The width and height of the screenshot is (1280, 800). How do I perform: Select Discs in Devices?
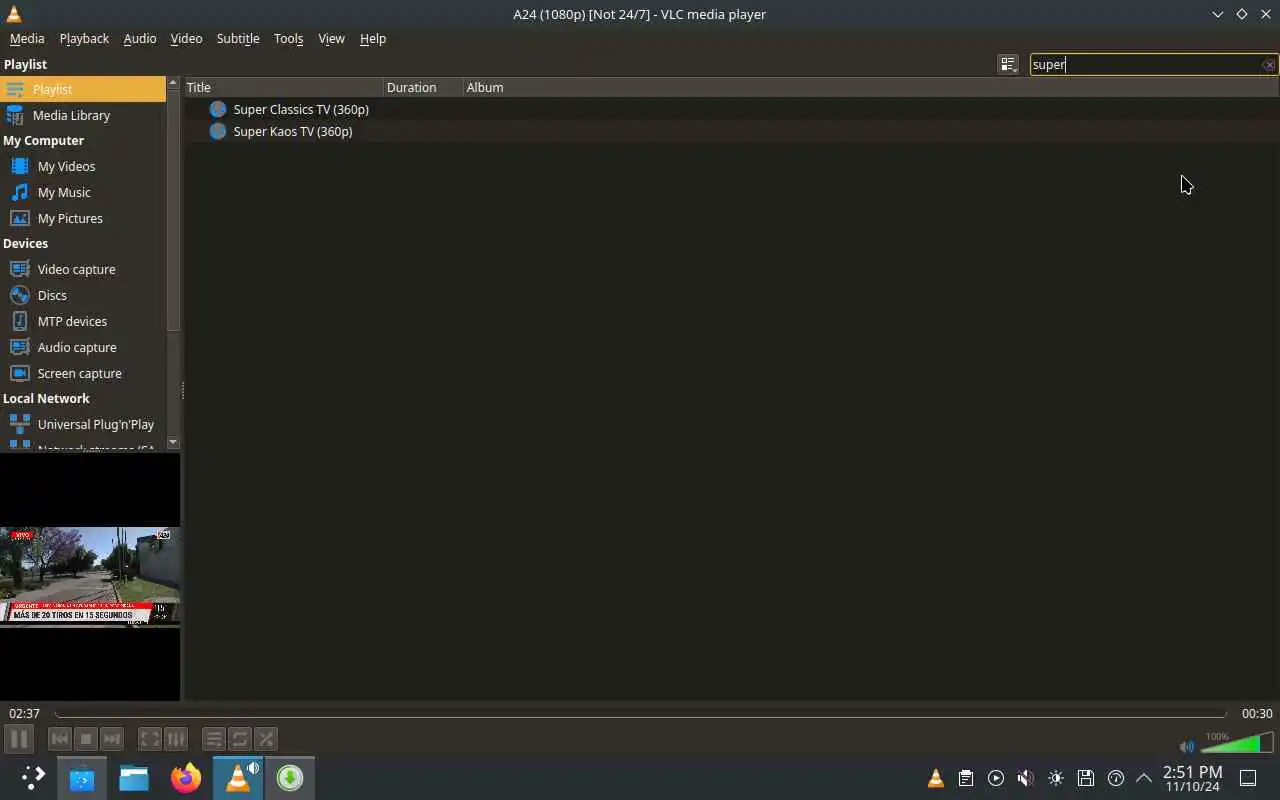(83, 295)
